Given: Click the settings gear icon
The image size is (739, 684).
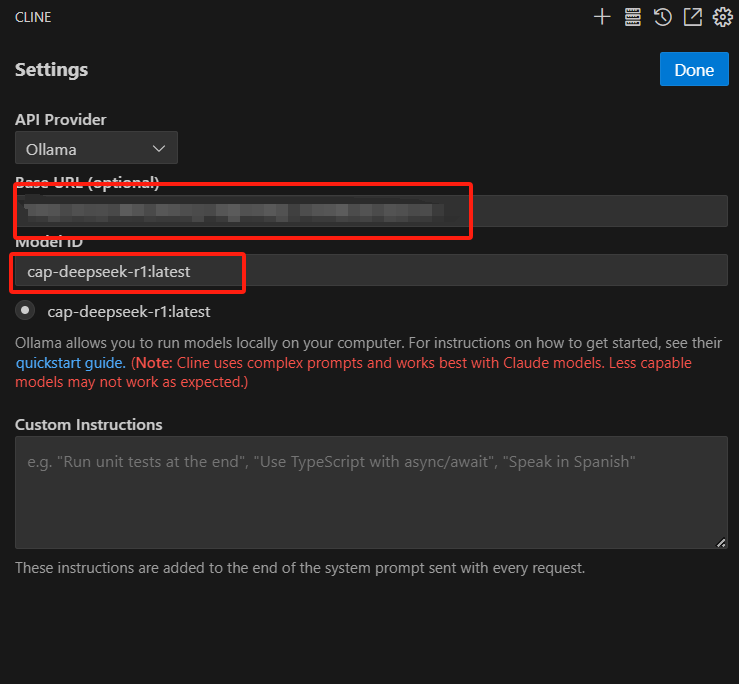Looking at the screenshot, I should coord(722,17).
